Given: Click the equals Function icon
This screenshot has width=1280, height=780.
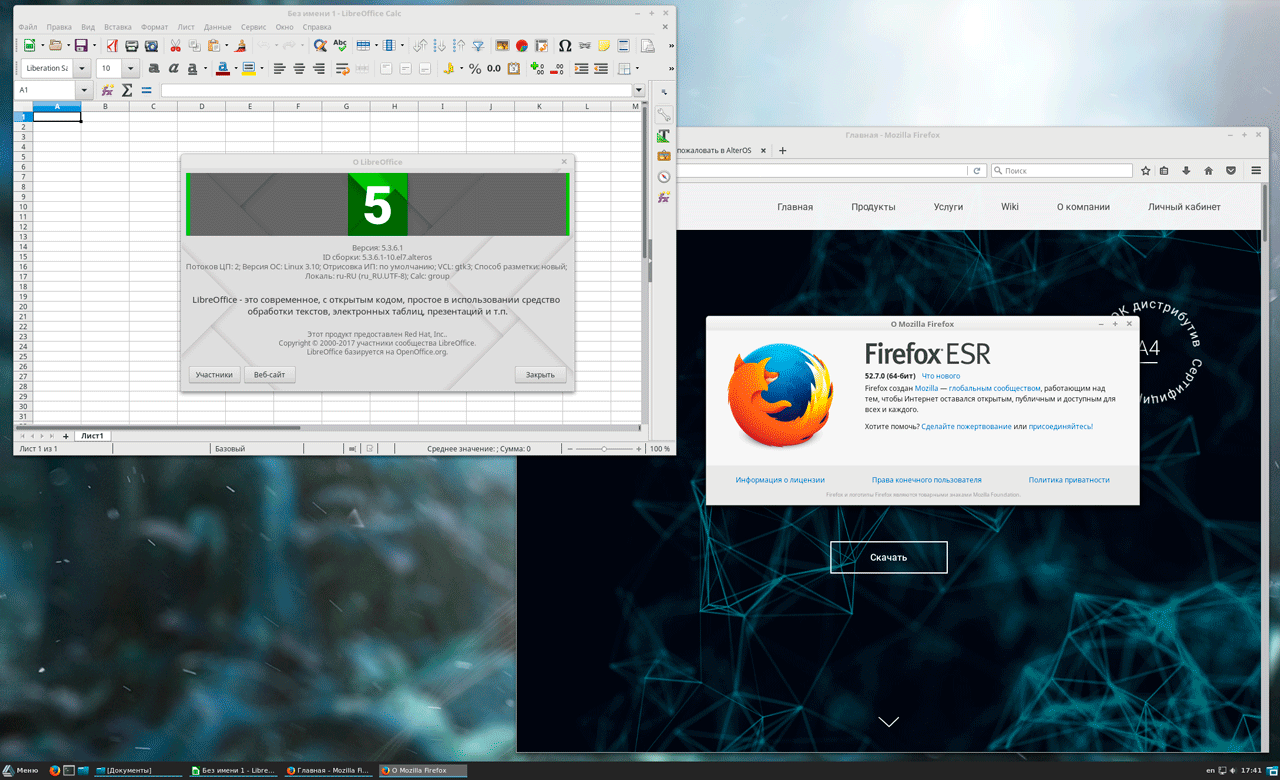Looking at the screenshot, I should pyautogui.click(x=146, y=90).
